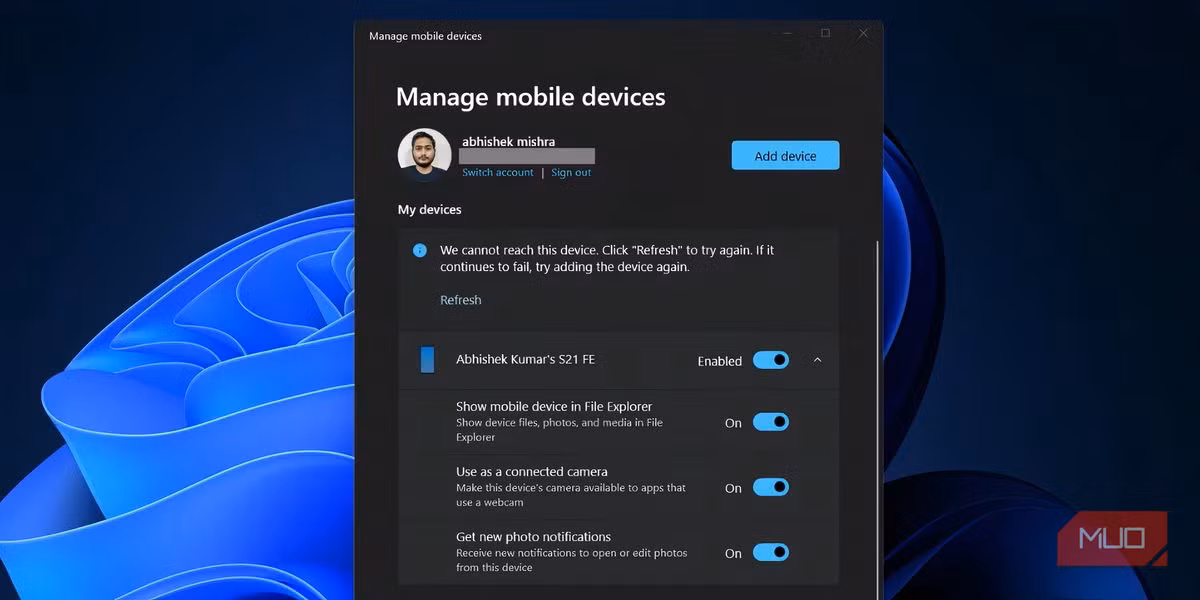Click the minimize icon on the title bar

click(787, 32)
